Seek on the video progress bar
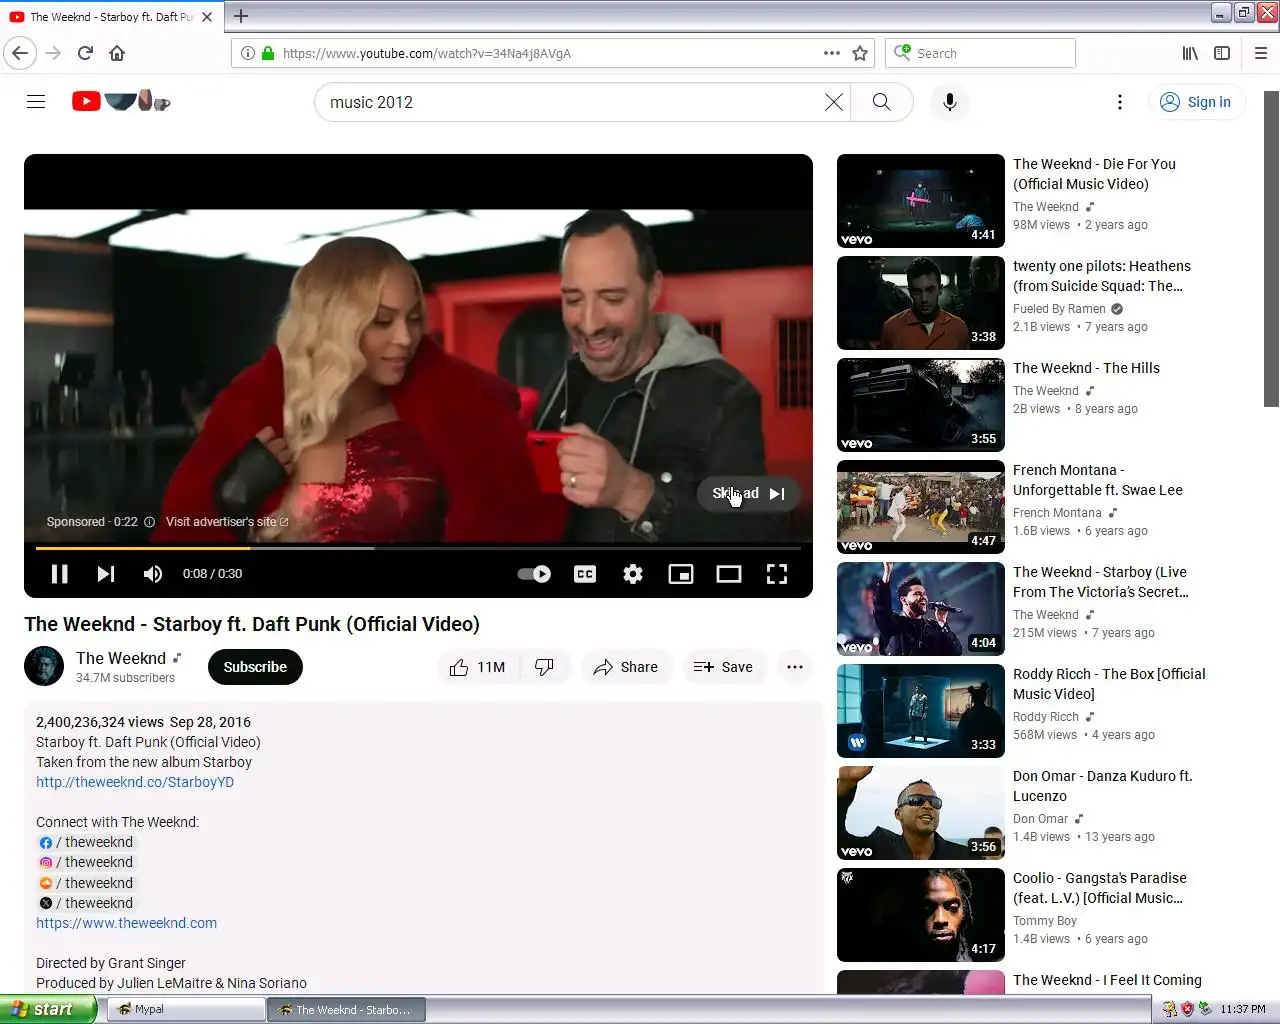This screenshot has height=1024, width=1280. click(418, 548)
